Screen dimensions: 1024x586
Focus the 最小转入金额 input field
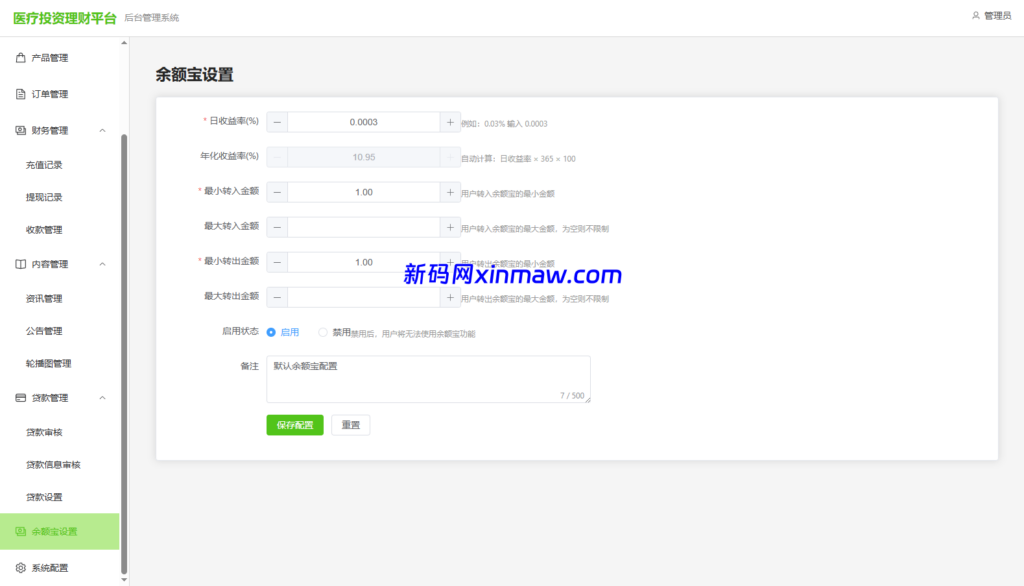pos(364,192)
